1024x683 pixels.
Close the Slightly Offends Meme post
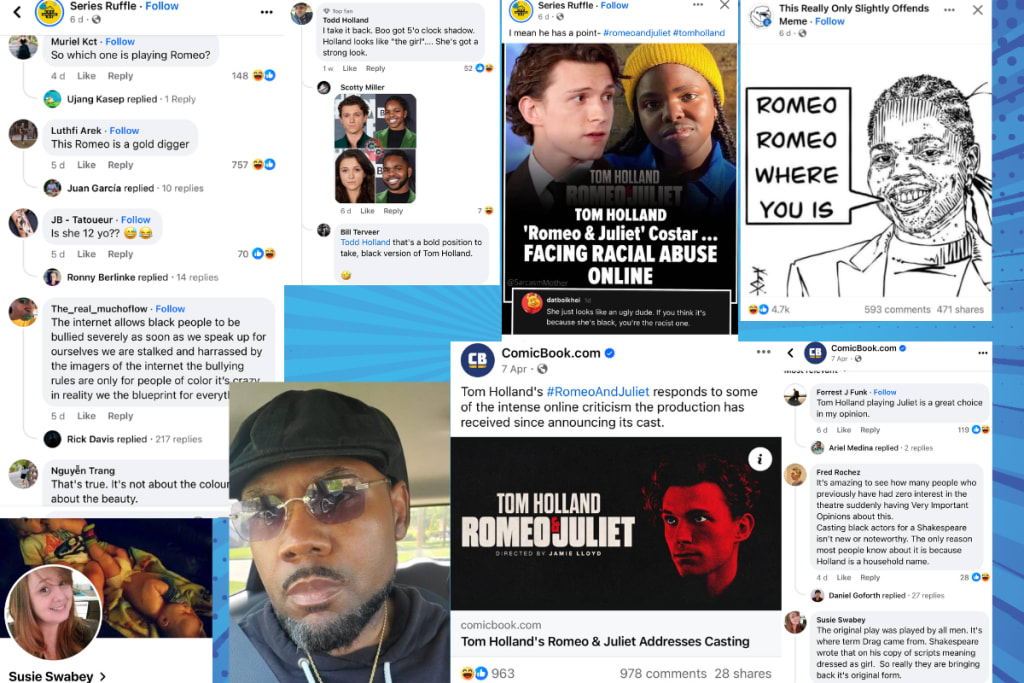(978, 10)
